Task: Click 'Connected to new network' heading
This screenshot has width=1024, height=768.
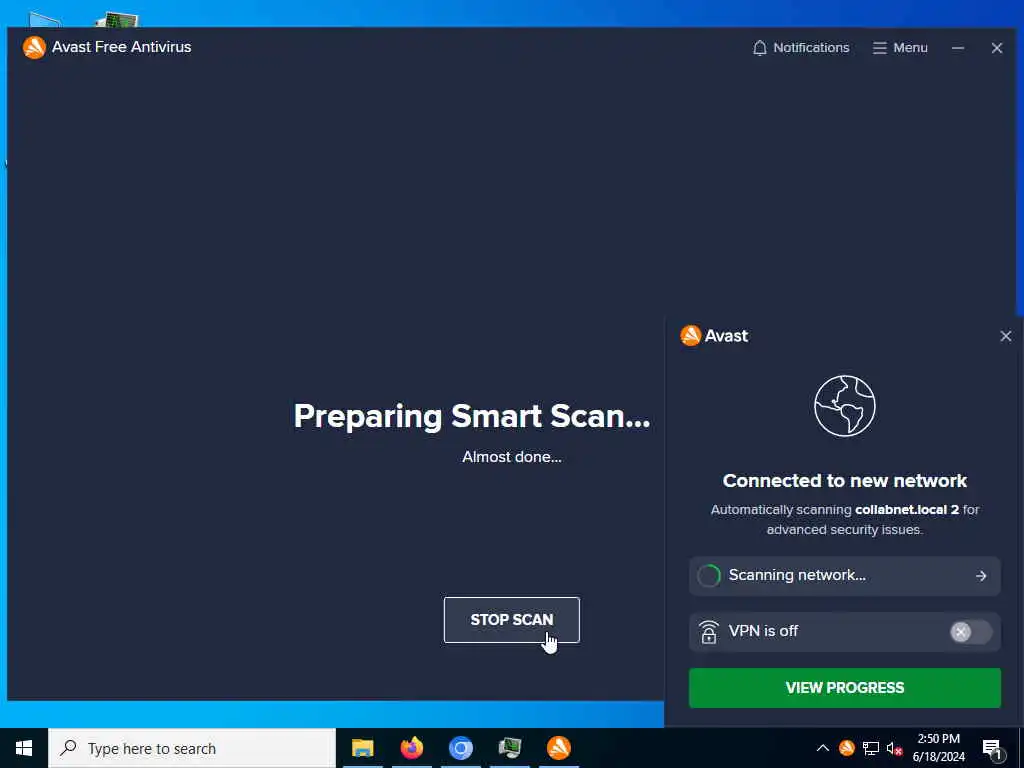Action: click(844, 481)
